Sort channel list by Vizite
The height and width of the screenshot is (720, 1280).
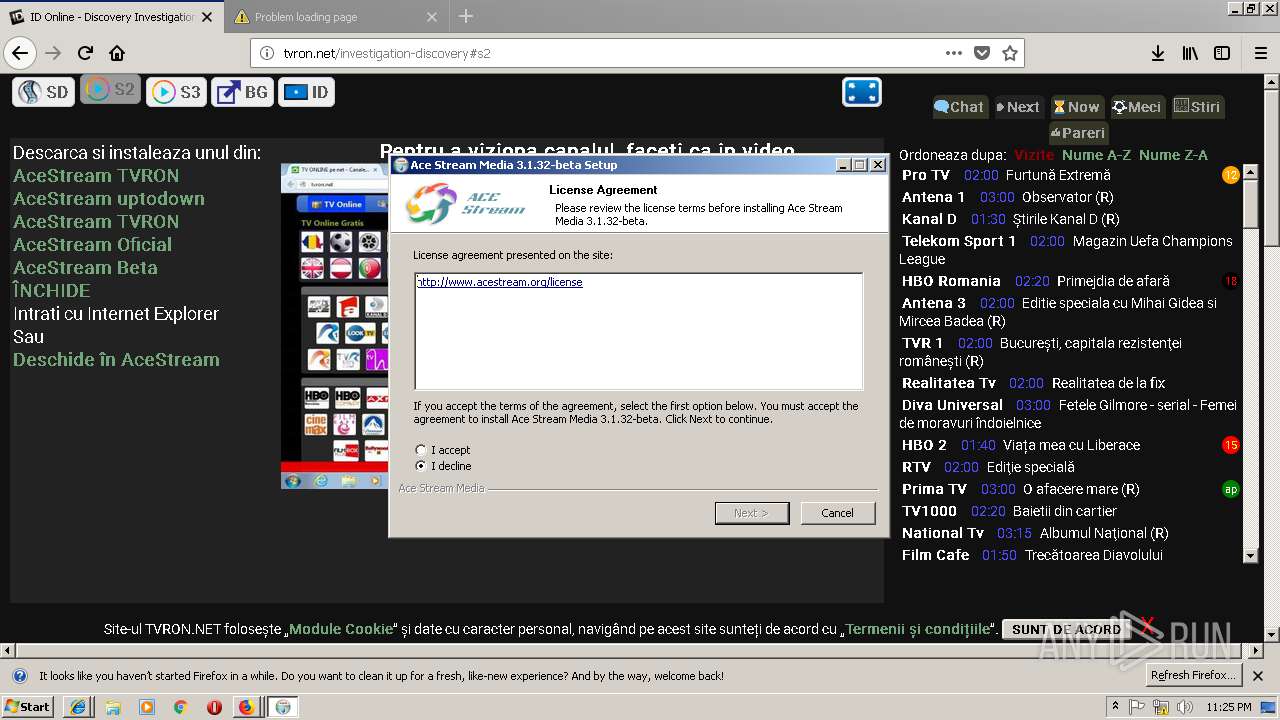click(x=1034, y=155)
